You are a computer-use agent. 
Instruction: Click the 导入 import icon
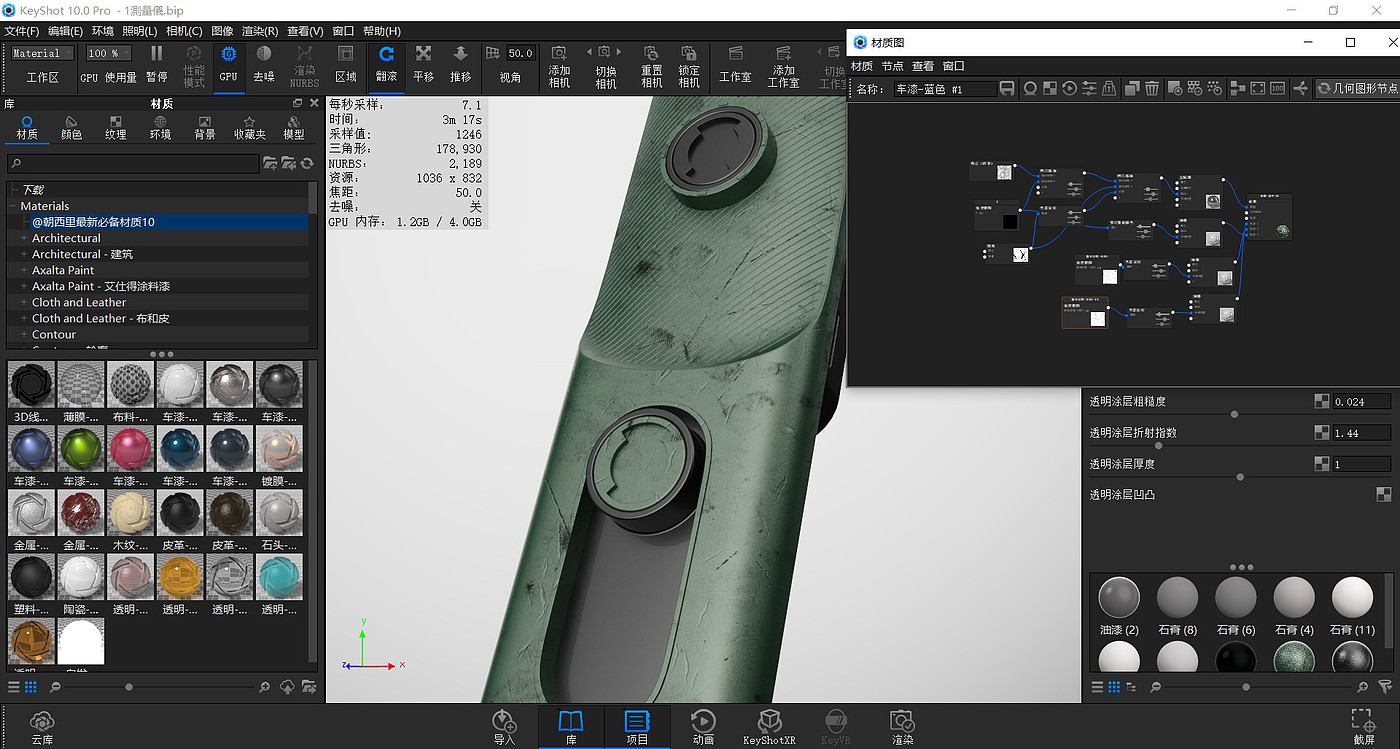504,726
